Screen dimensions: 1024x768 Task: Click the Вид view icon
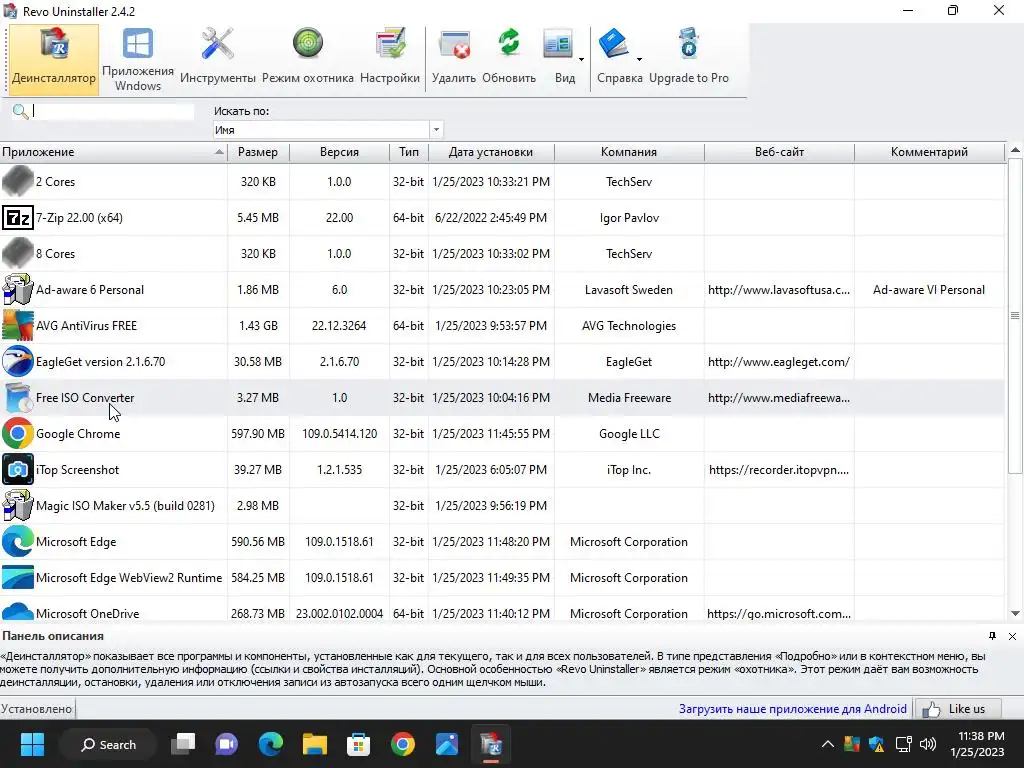(x=558, y=44)
